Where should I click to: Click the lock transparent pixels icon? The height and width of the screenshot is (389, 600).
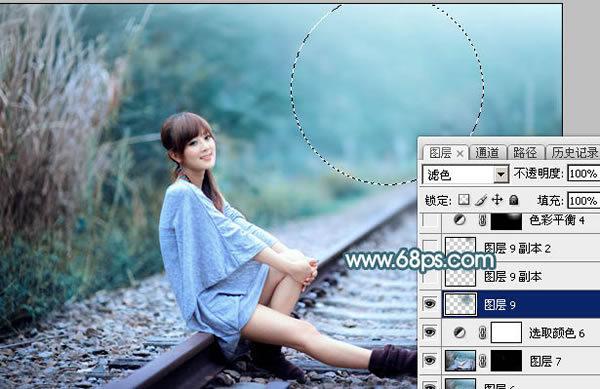pos(464,200)
